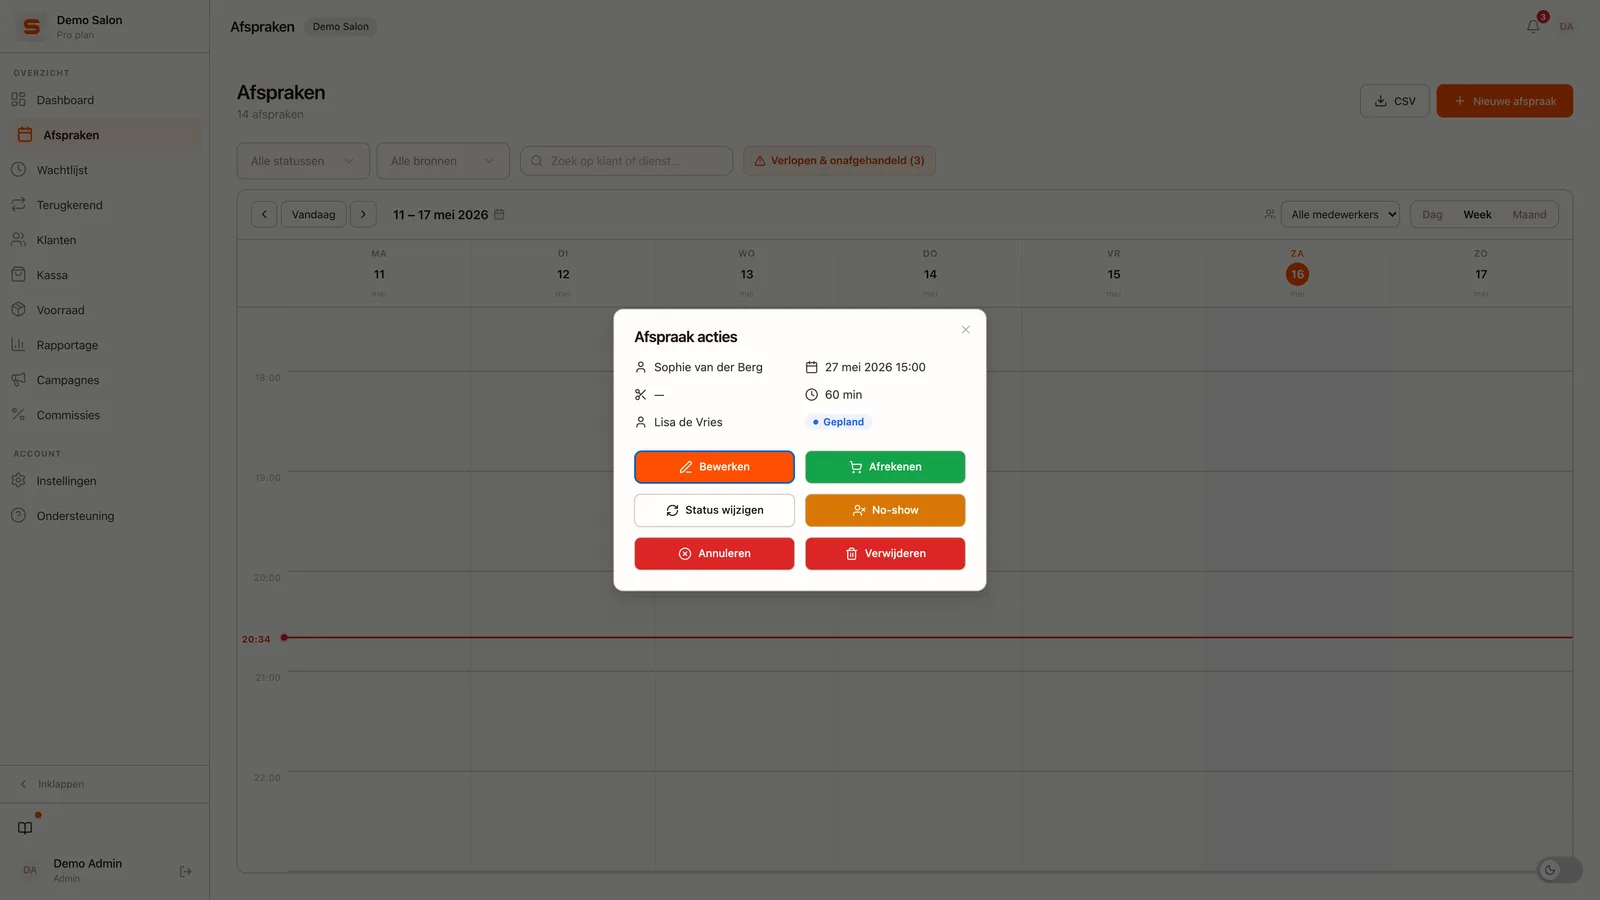Click Verlopen & onafgehandeld (3) filter
This screenshot has height=900, width=1600.
pos(839,161)
